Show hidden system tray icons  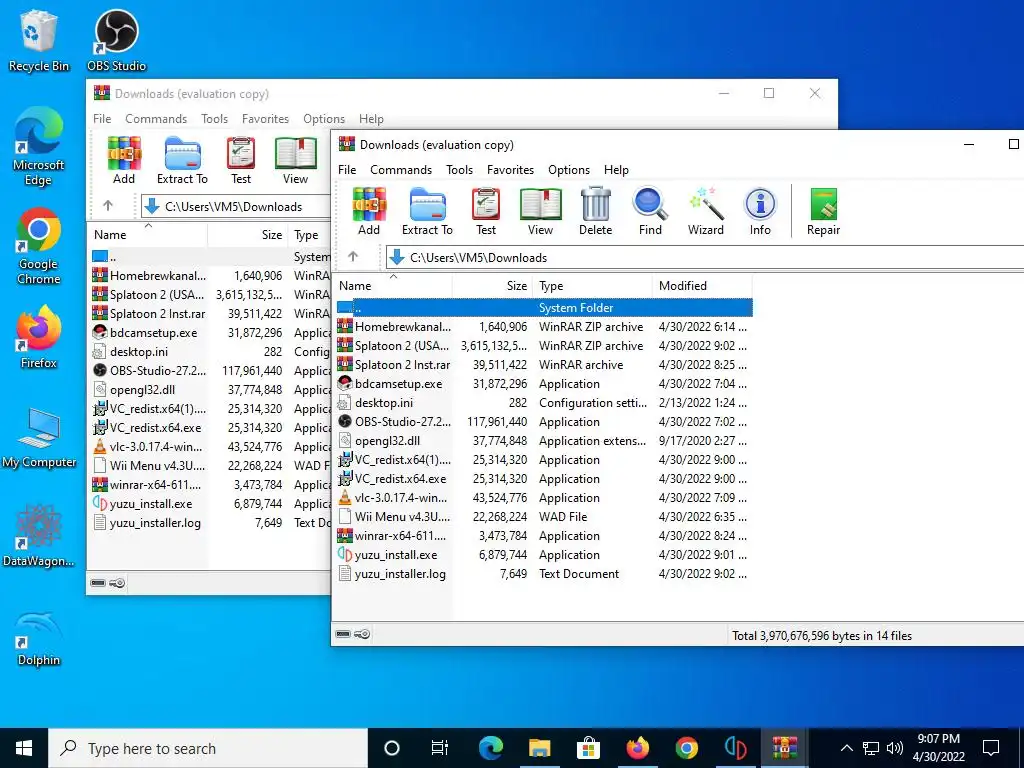(x=846, y=748)
